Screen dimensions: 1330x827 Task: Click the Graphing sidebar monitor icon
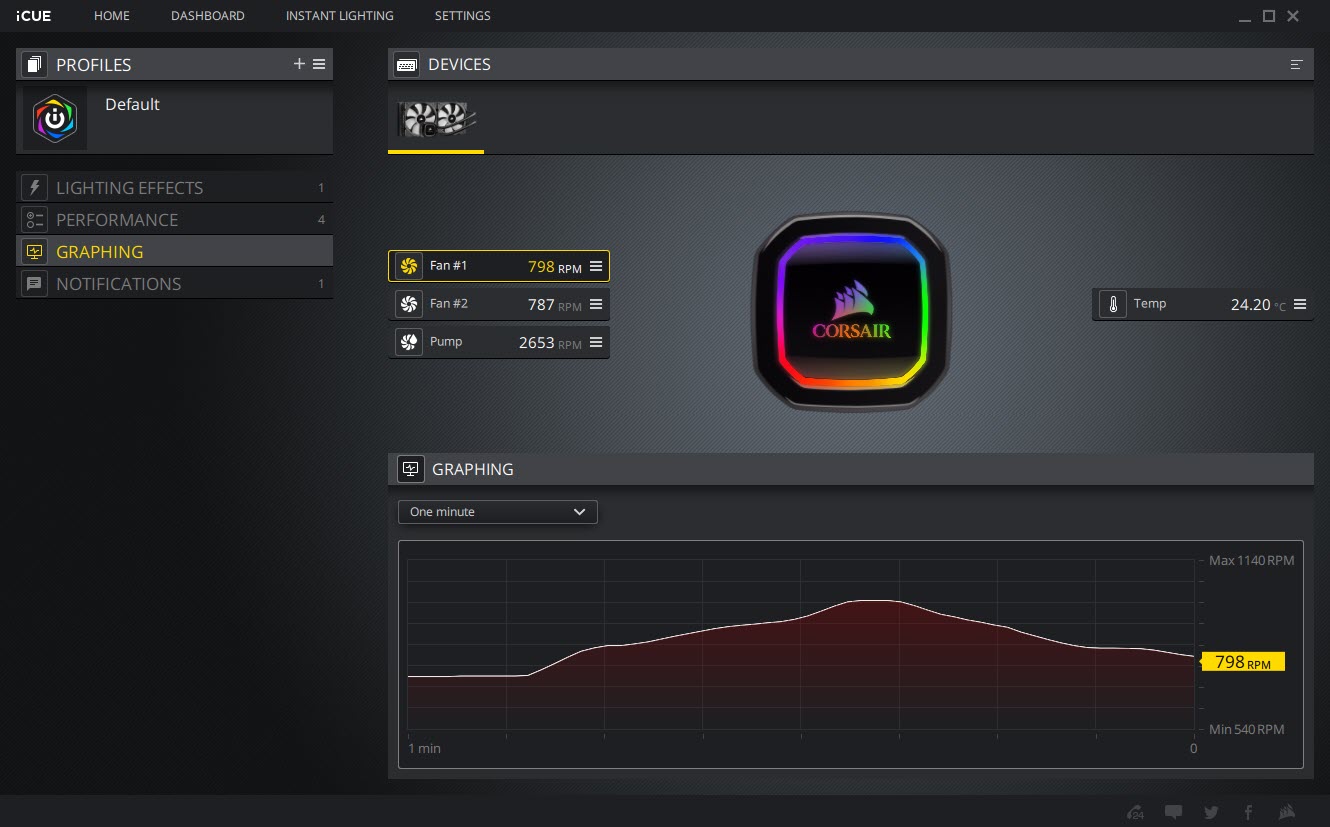coord(35,252)
